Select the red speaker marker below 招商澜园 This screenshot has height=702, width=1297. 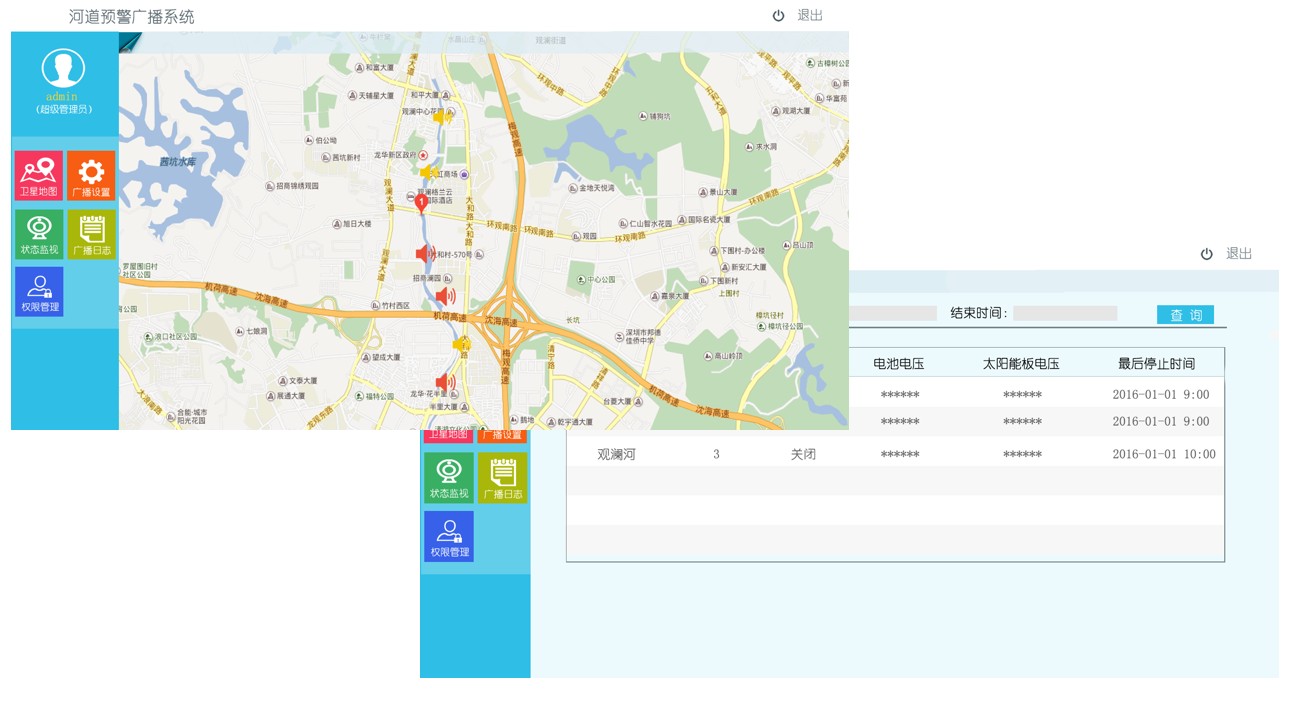(x=445, y=296)
